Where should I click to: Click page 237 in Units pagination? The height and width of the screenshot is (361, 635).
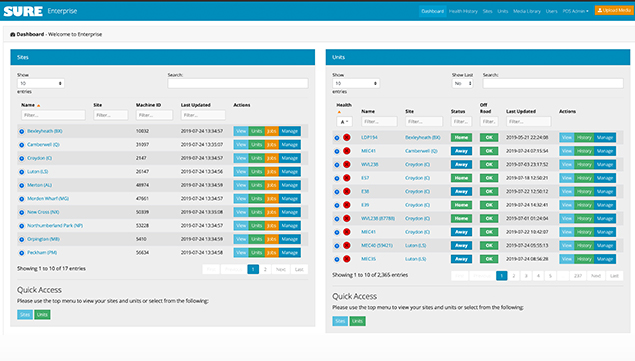[578, 276]
